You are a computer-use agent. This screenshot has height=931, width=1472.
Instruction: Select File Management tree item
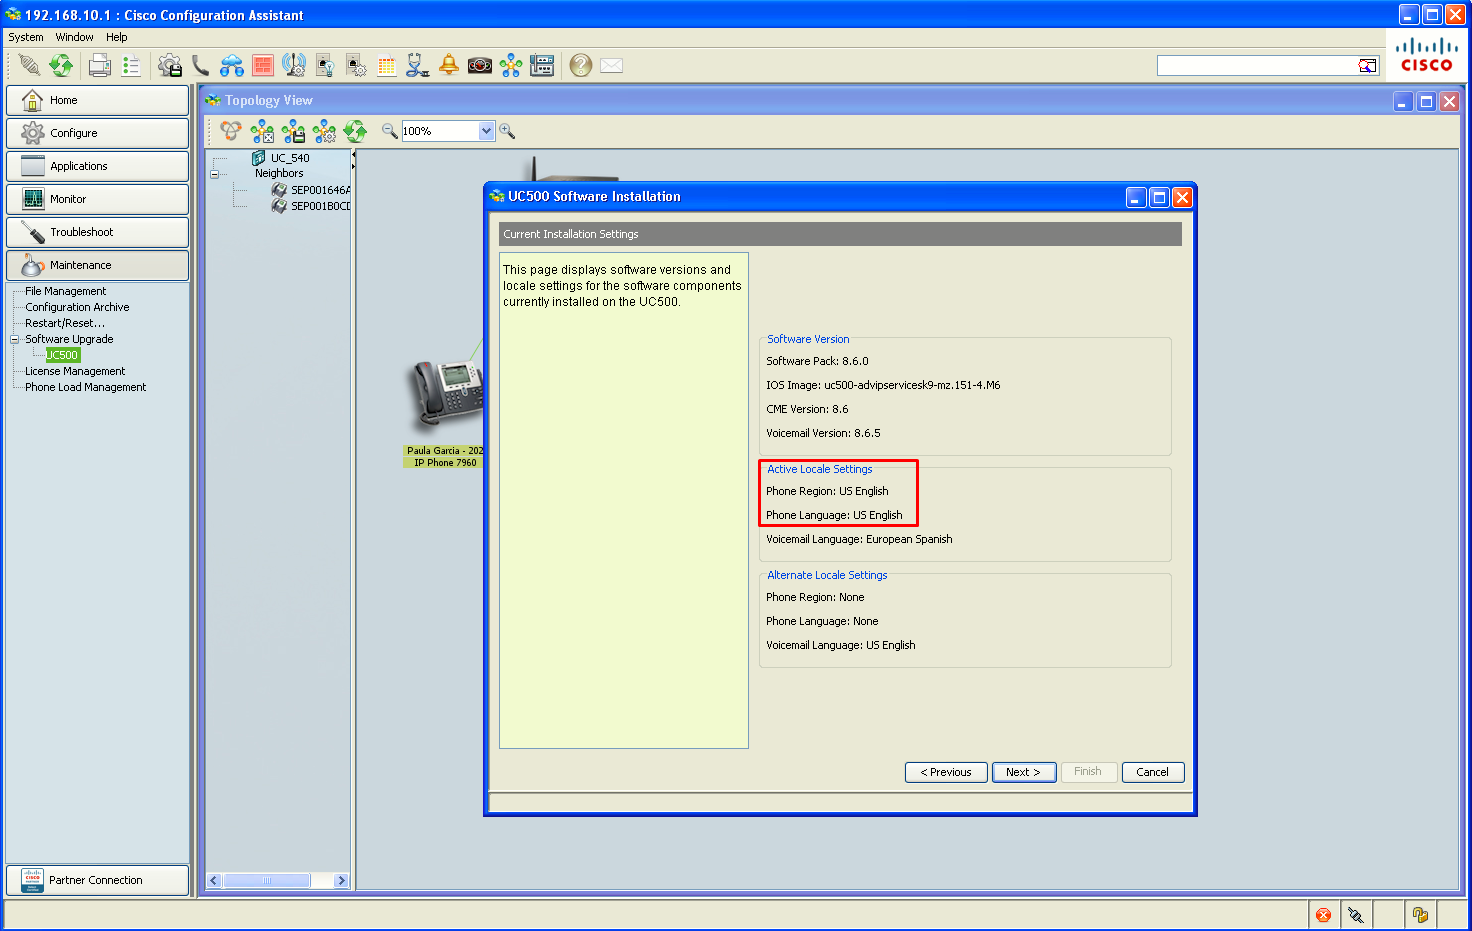[x=65, y=291]
